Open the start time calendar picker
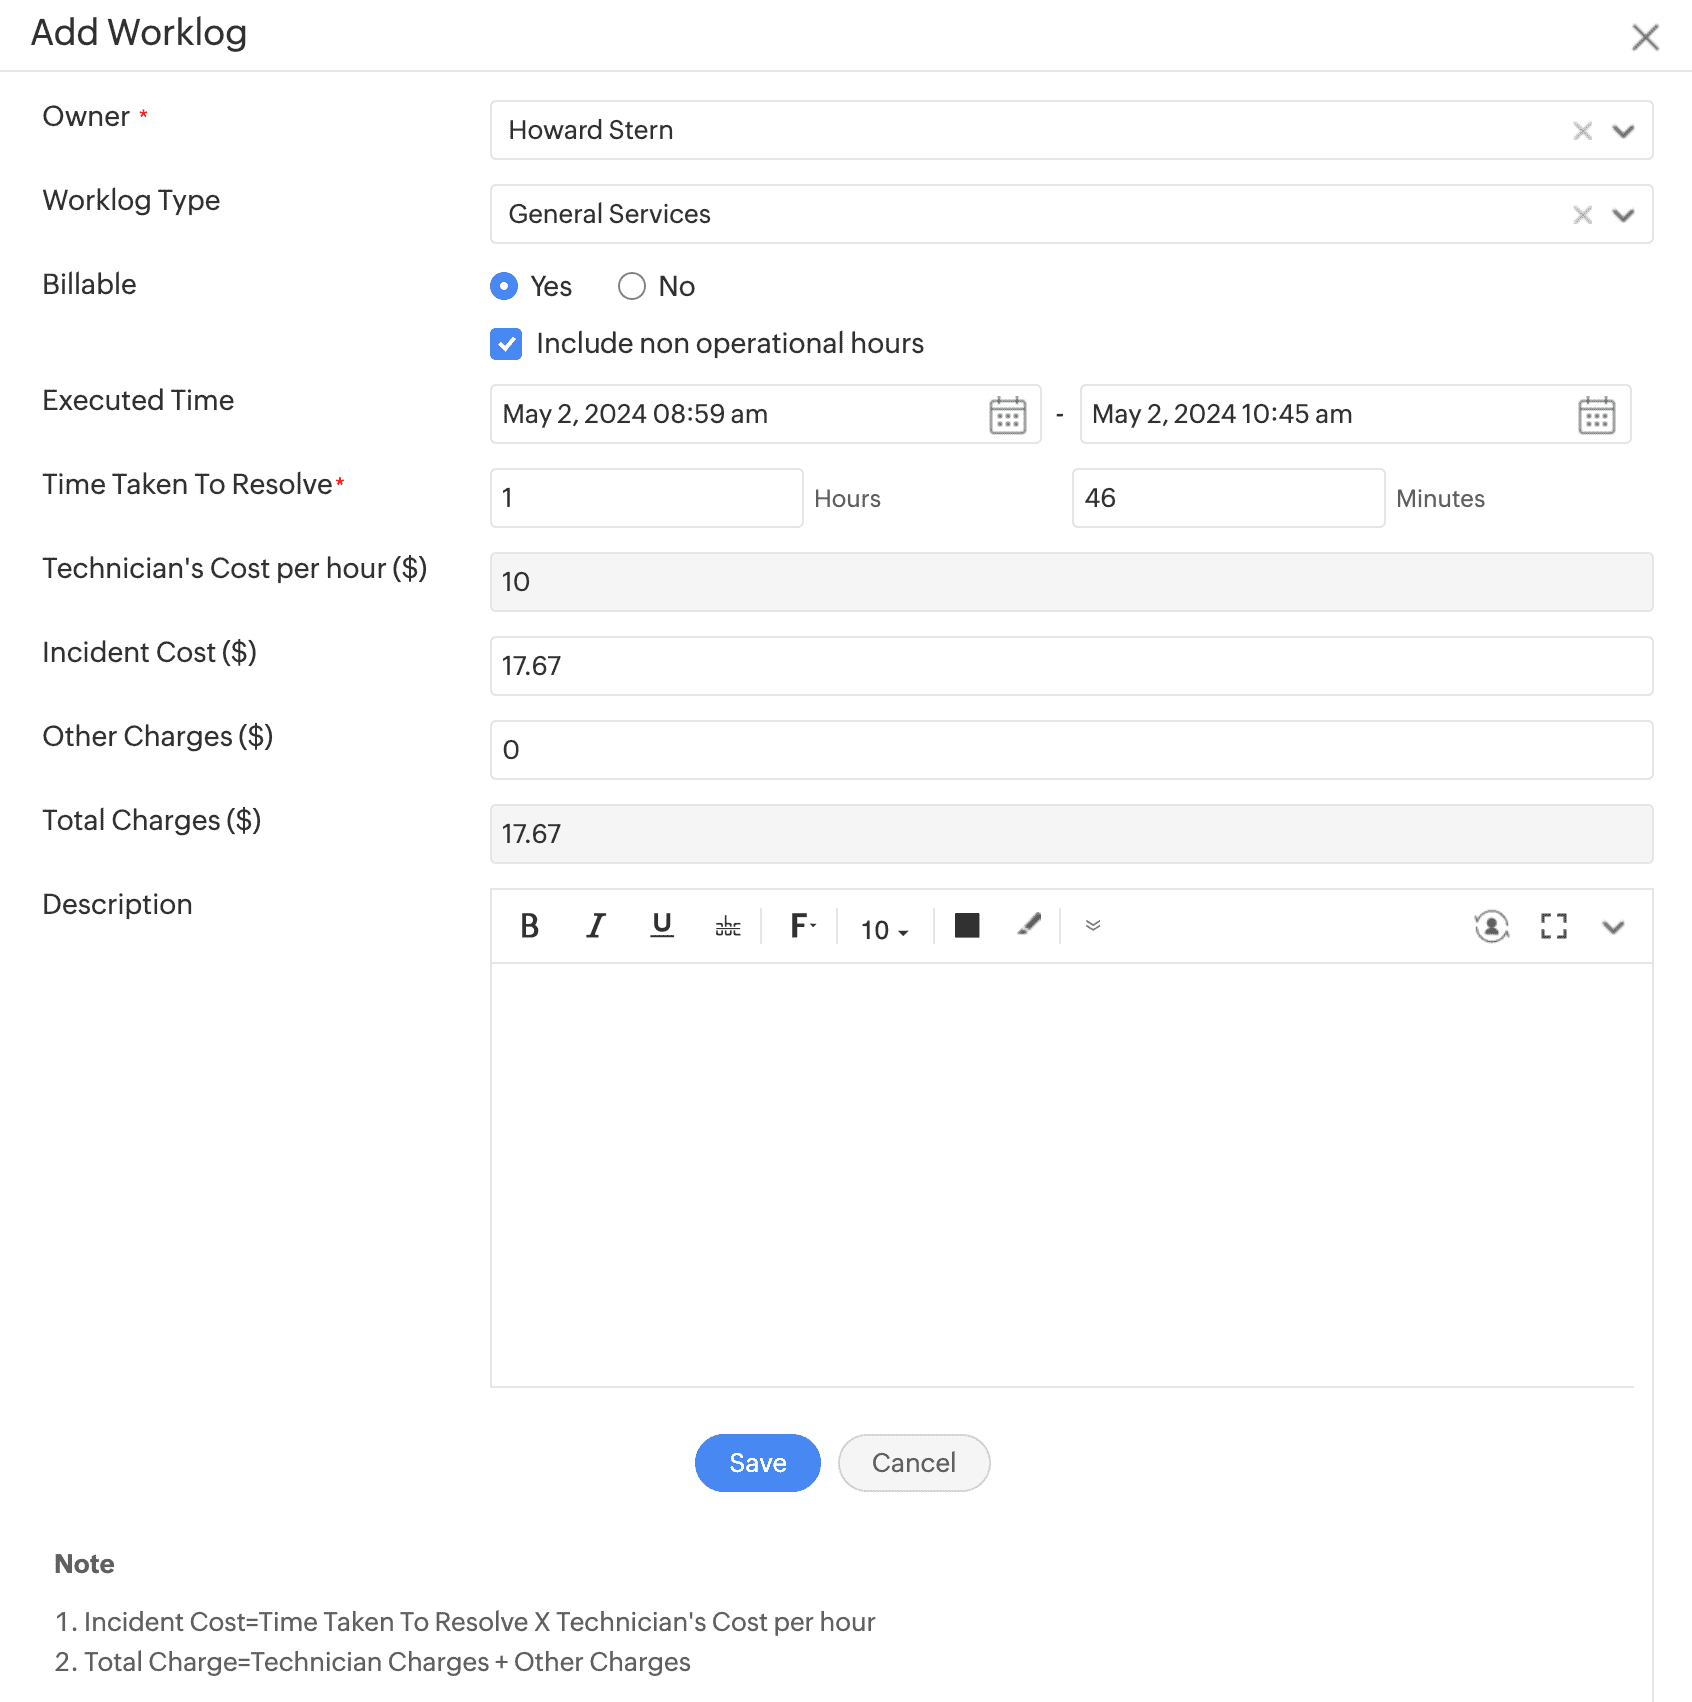Viewport: 1692px width, 1702px height. 1007,415
